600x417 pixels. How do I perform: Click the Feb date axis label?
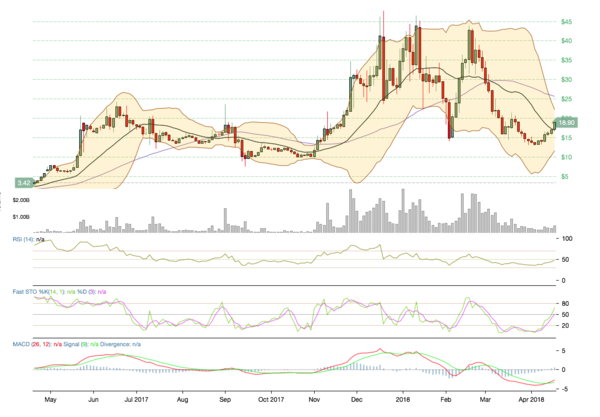click(x=446, y=400)
